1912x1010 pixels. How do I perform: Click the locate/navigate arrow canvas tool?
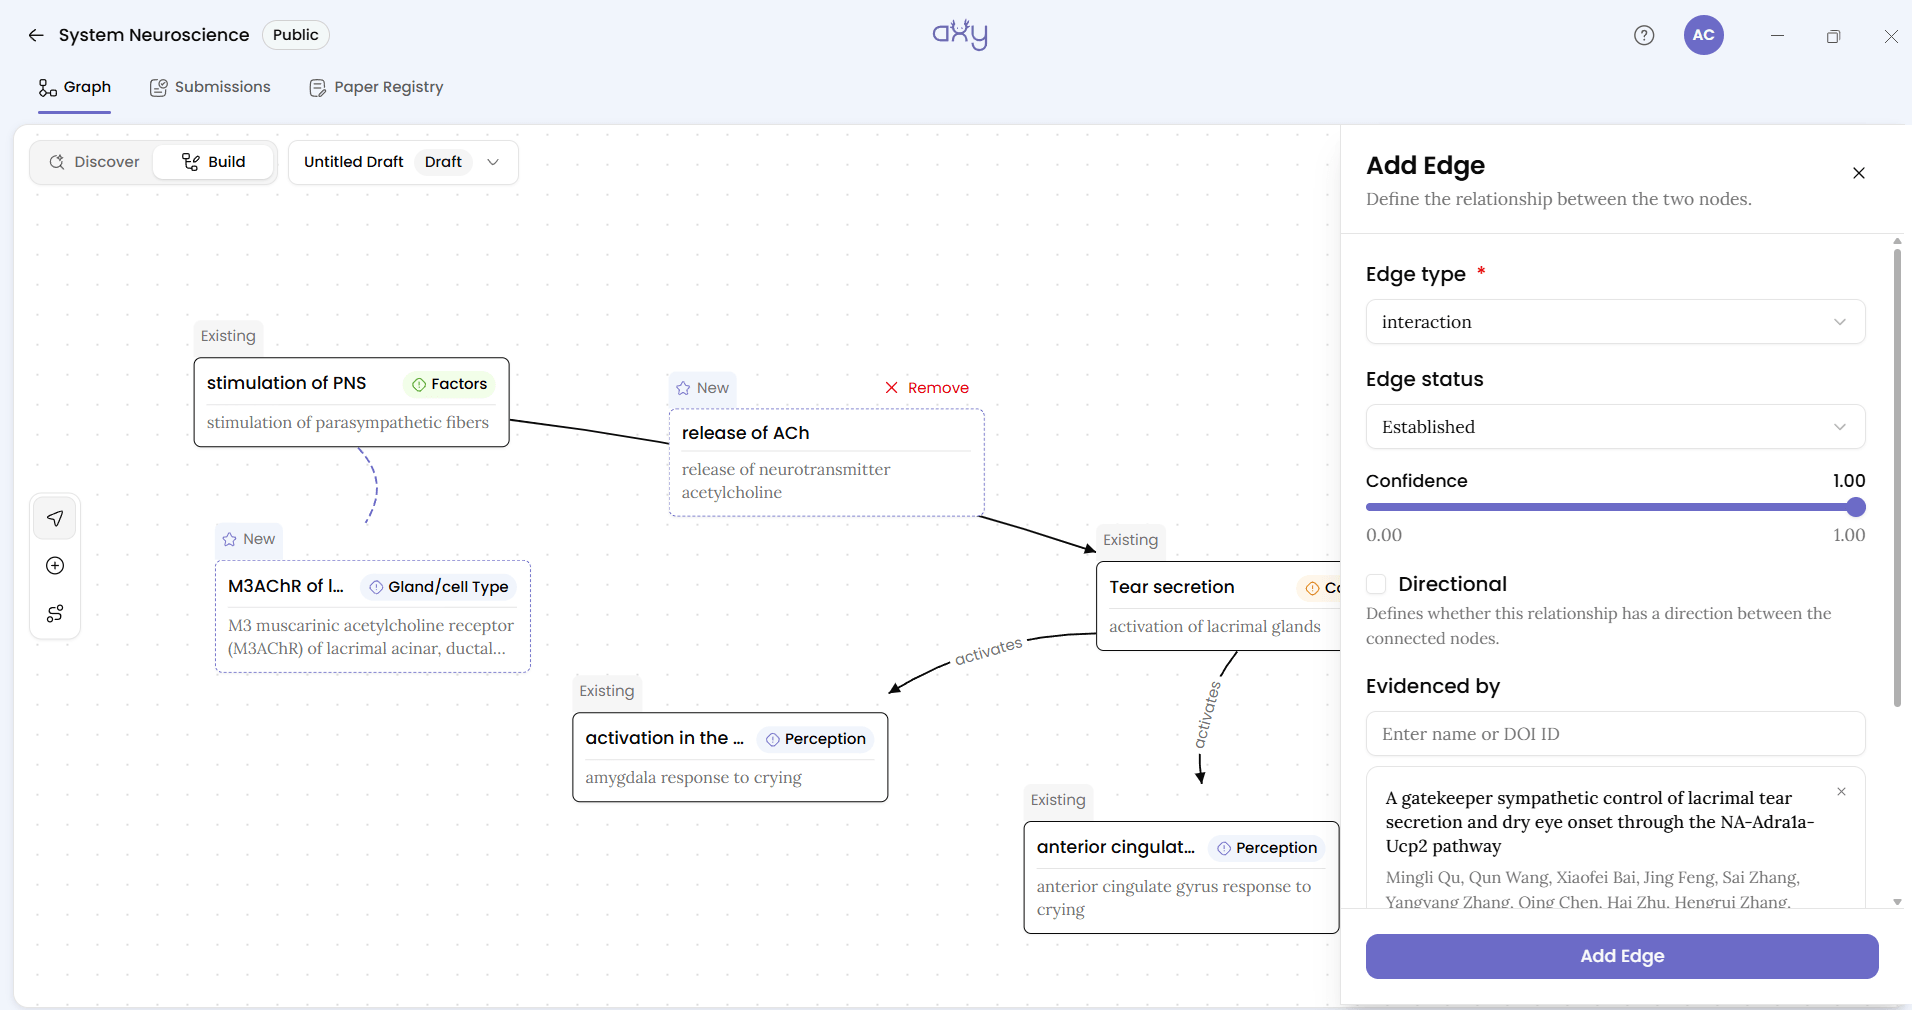coord(55,518)
